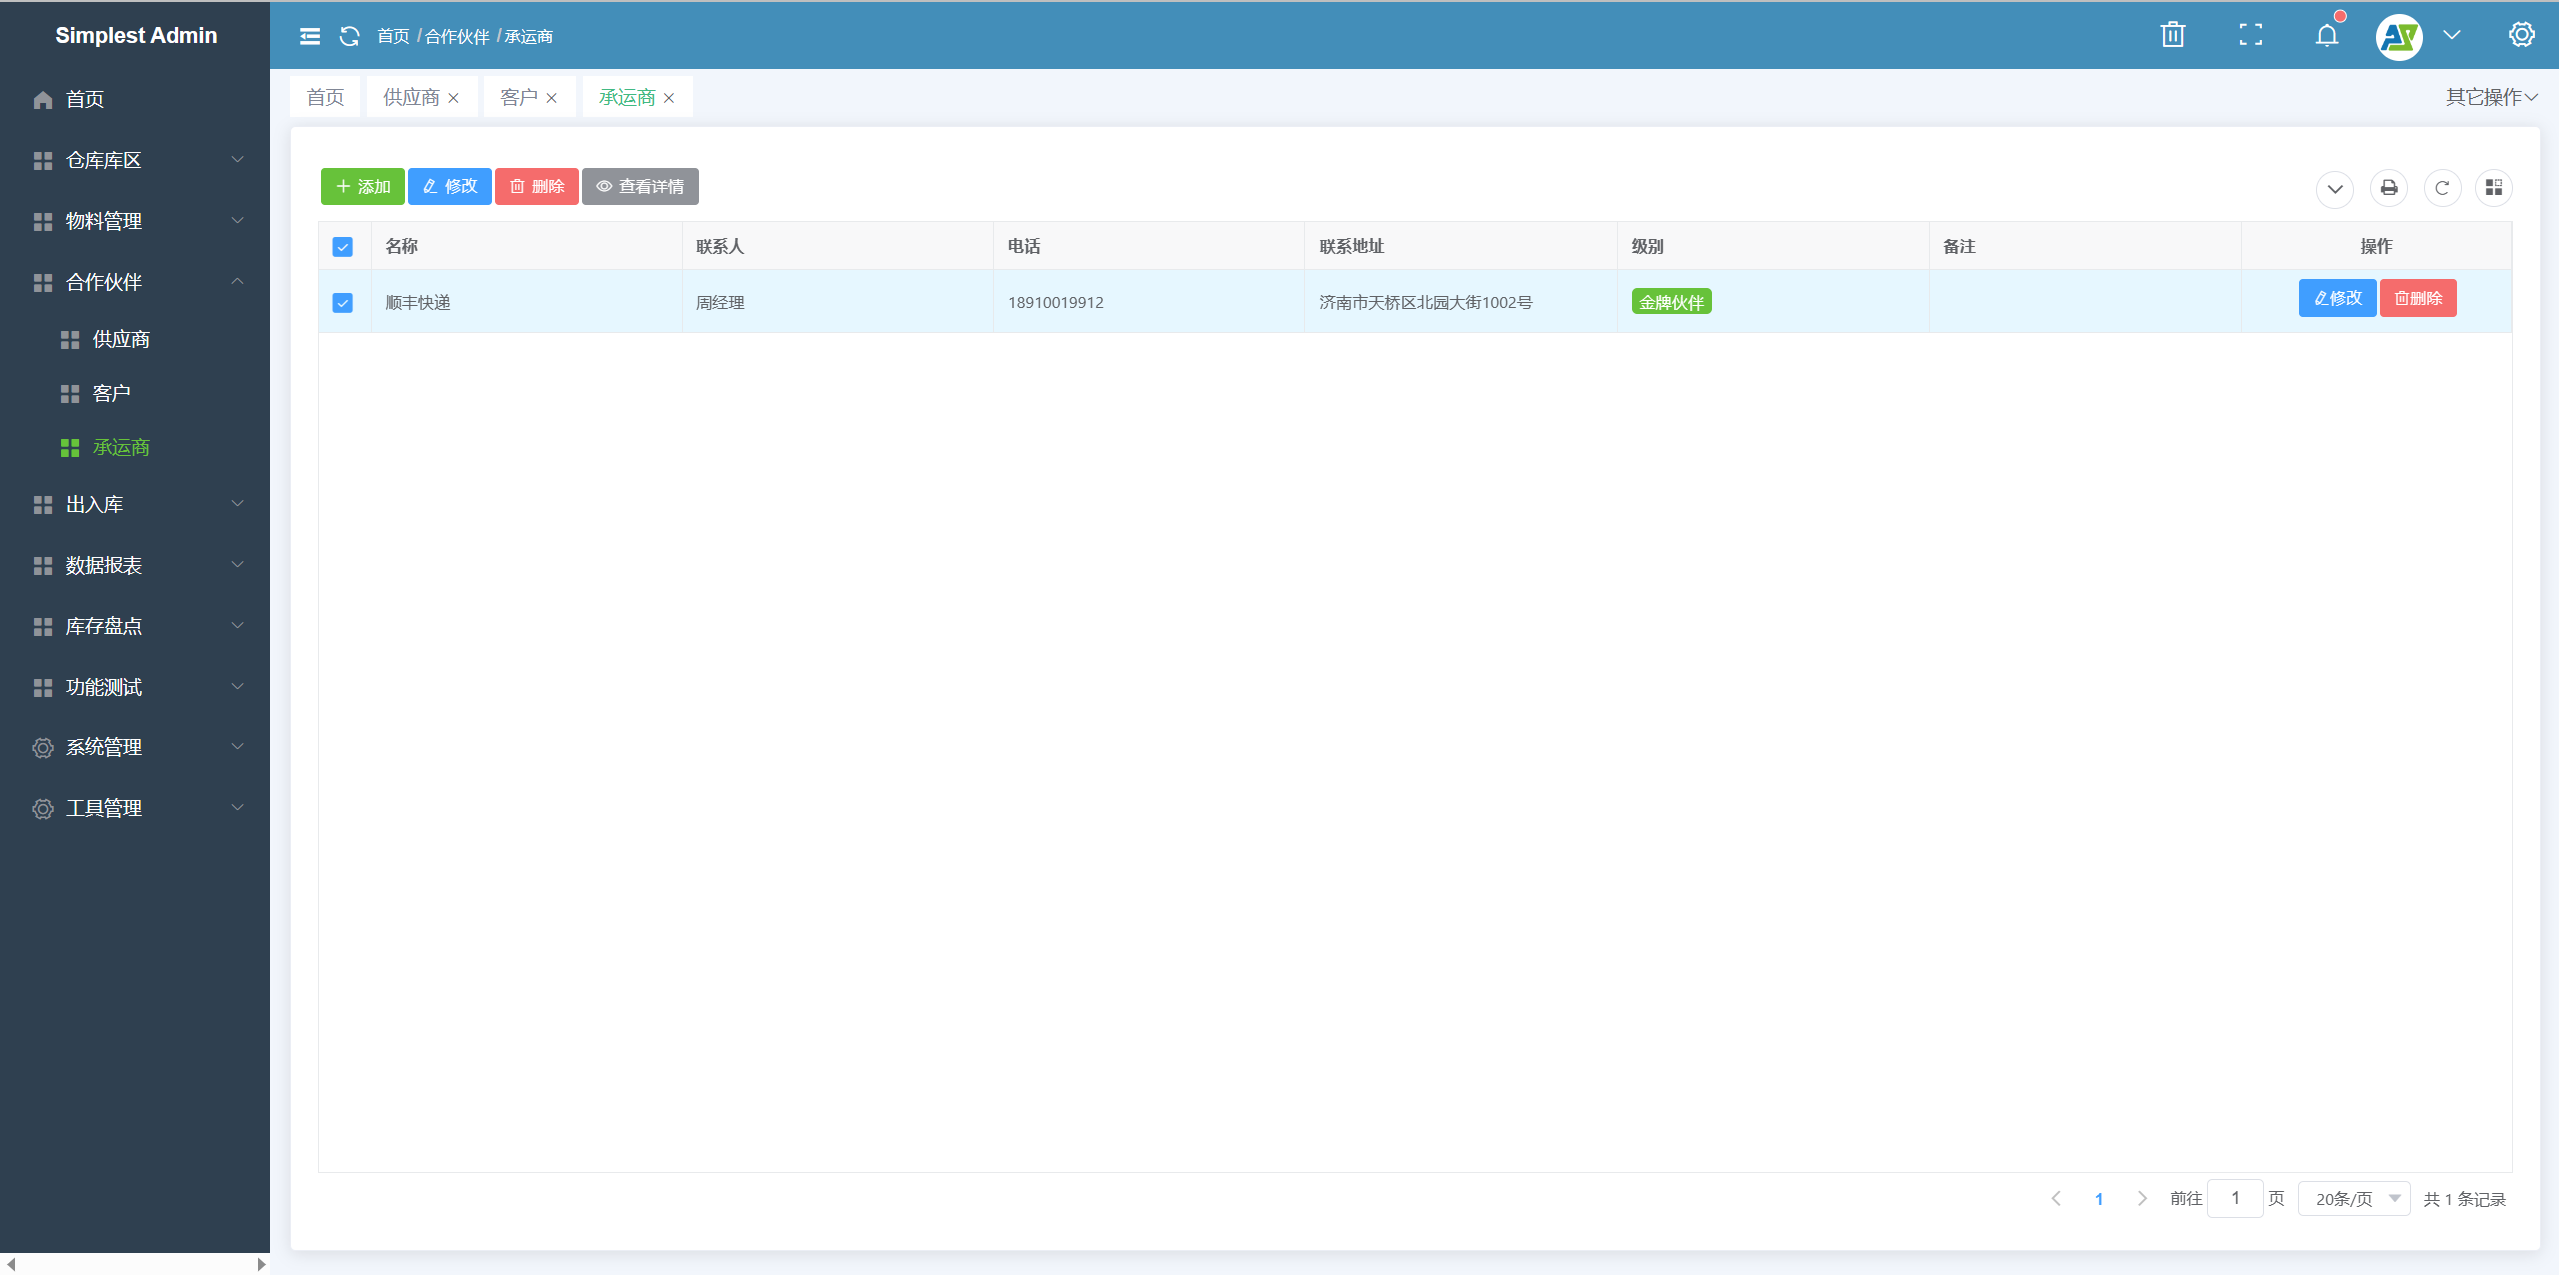Collapse sidebar with hamburger menu icon
This screenshot has width=2559, height=1275.
point(310,36)
